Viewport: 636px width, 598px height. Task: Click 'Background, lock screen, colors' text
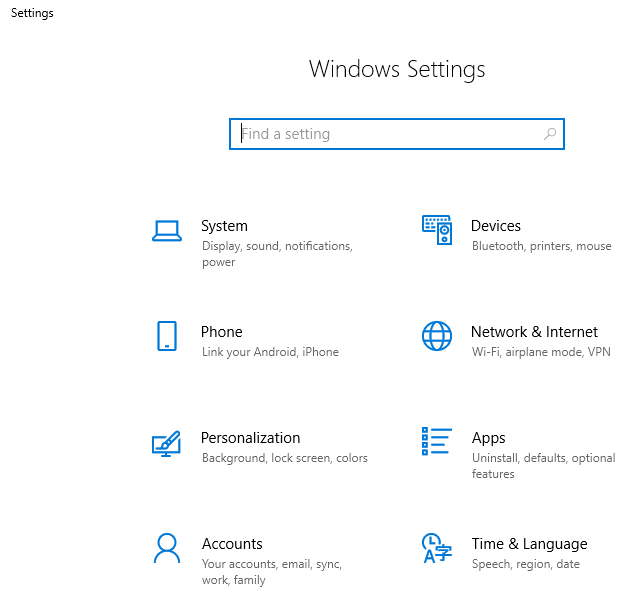pyautogui.click(x=285, y=458)
